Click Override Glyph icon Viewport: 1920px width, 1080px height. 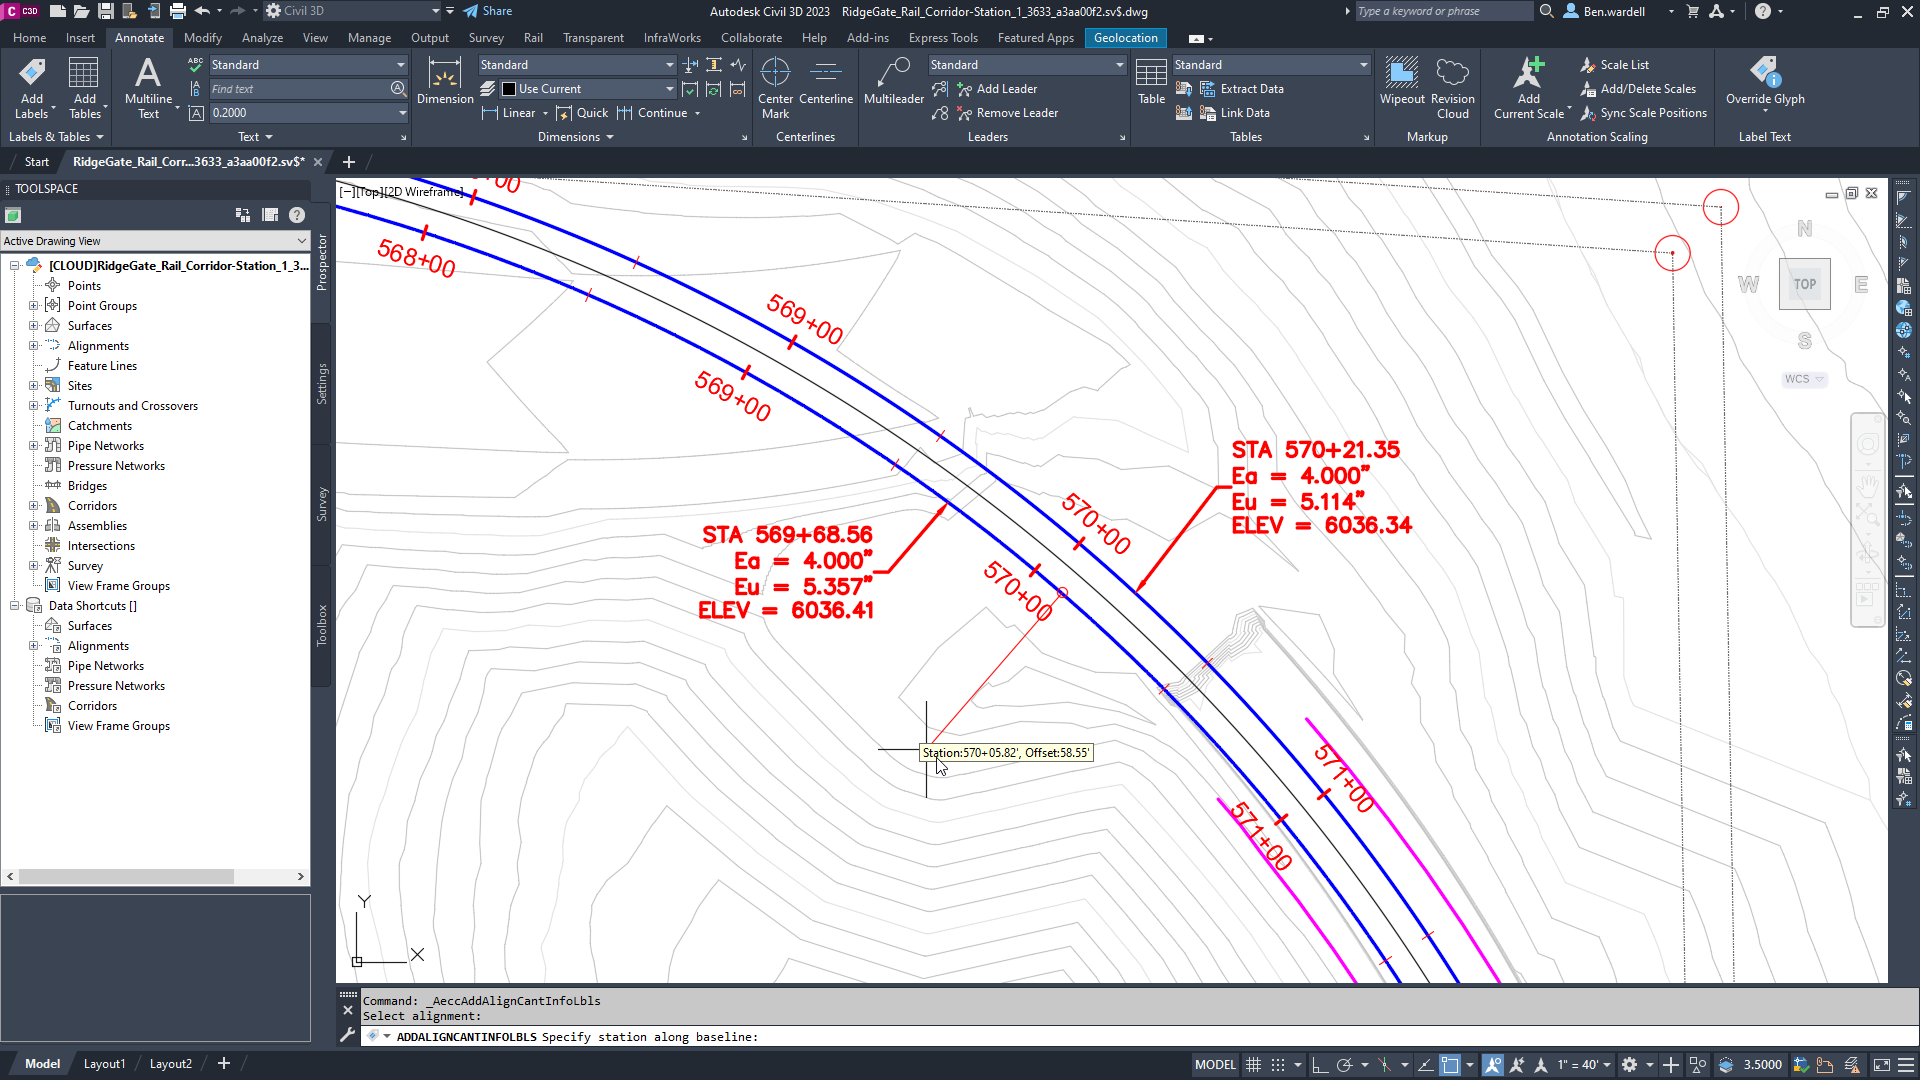tap(1765, 73)
